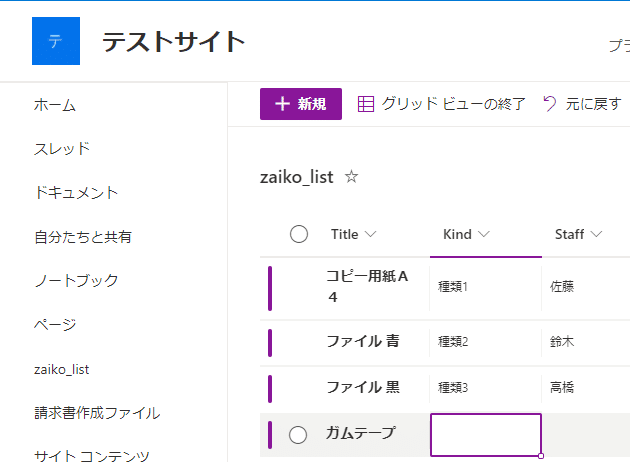Open the Kind column dropdown
The height and width of the screenshot is (462, 630).
[x=484, y=234]
